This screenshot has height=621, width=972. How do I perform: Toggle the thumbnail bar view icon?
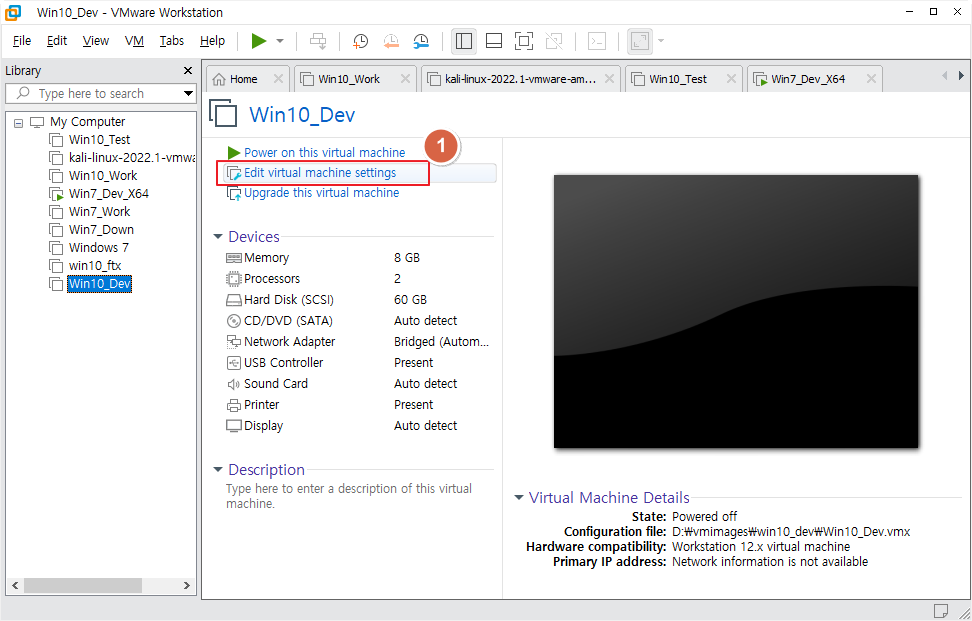pyautogui.click(x=494, y=41)
